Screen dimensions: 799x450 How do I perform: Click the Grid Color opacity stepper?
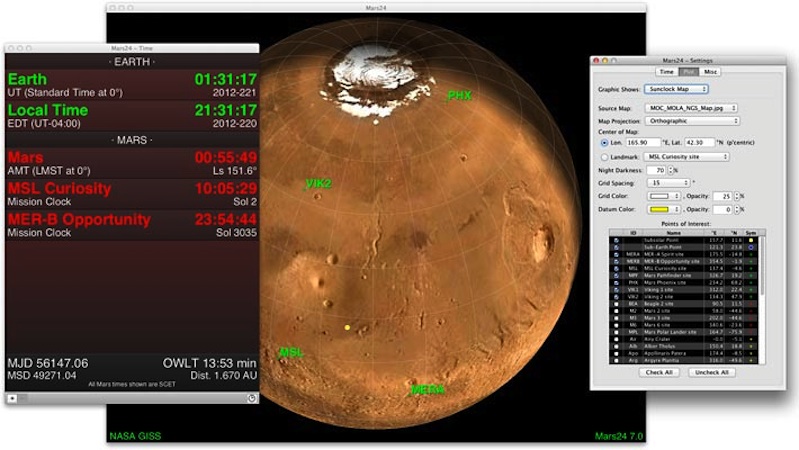coord(736,196)
